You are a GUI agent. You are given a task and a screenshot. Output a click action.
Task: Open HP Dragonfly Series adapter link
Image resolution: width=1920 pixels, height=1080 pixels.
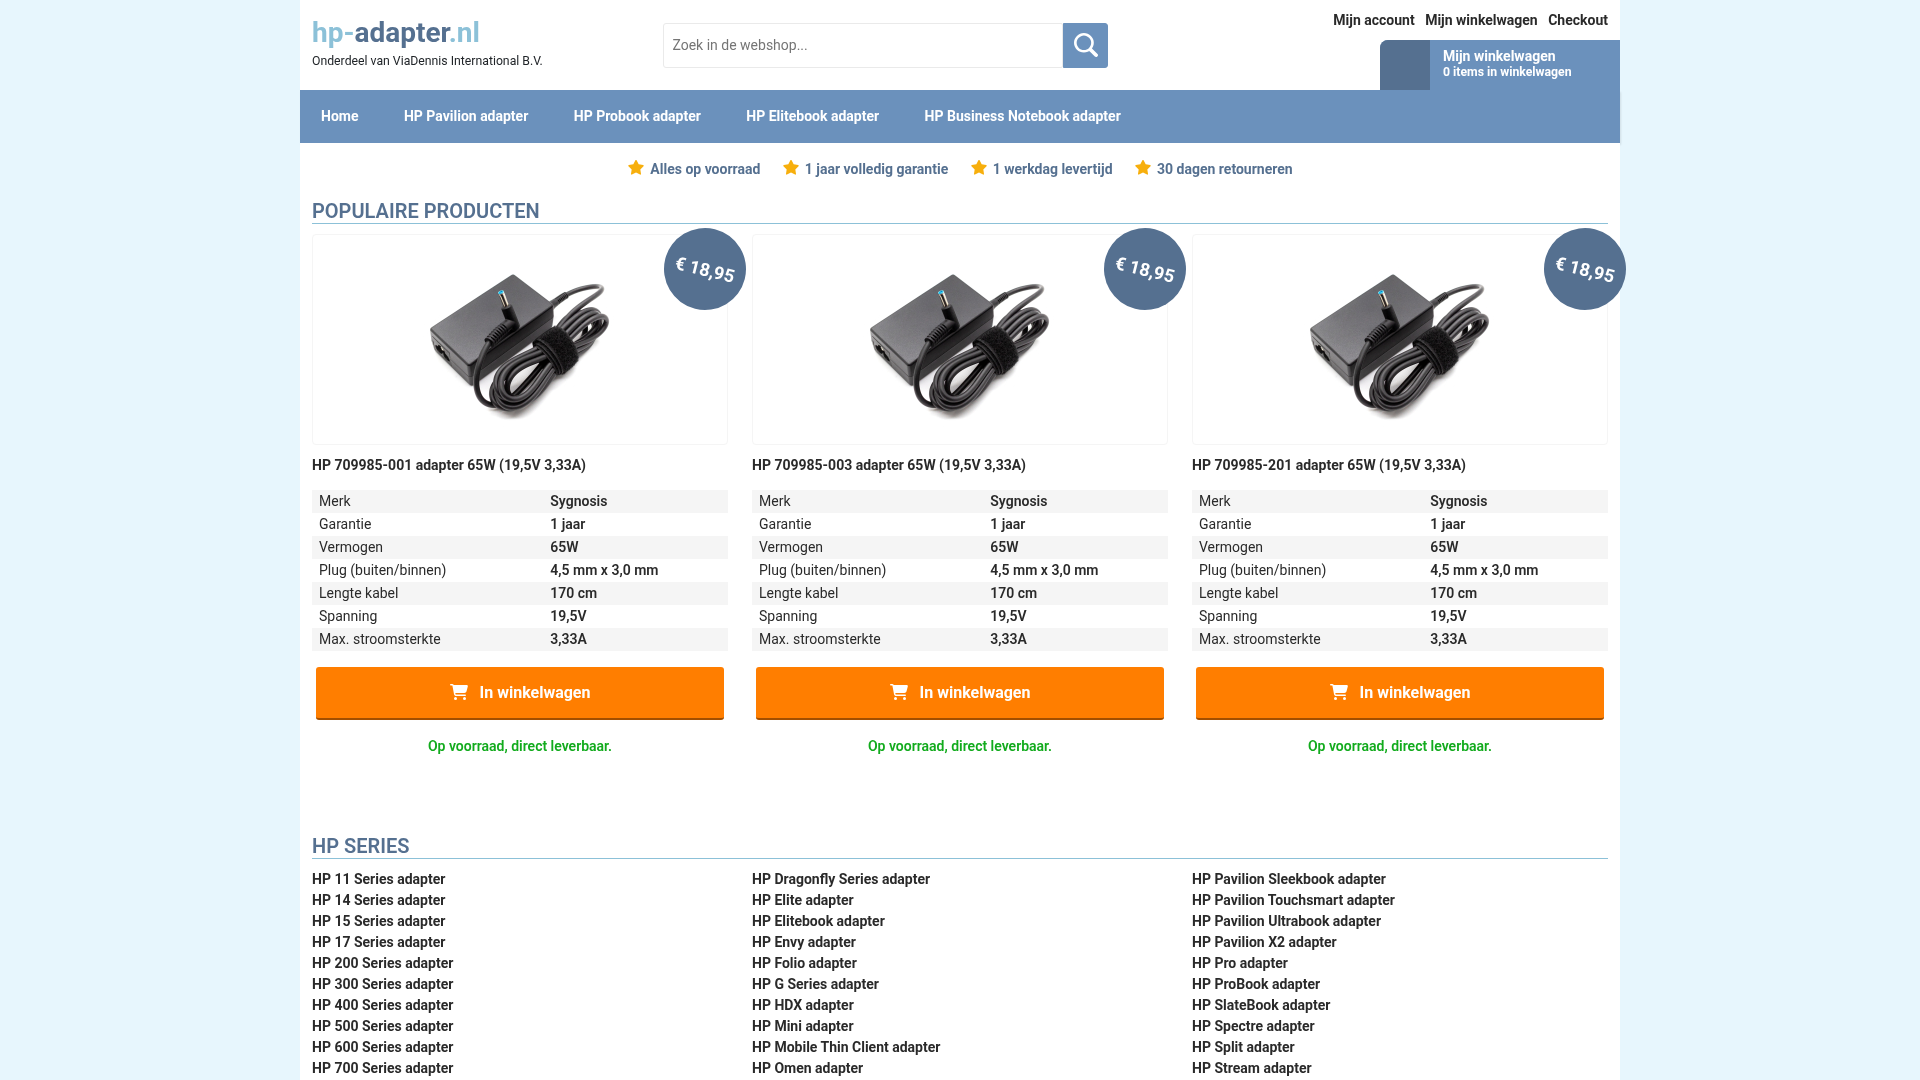coord(841,879)
